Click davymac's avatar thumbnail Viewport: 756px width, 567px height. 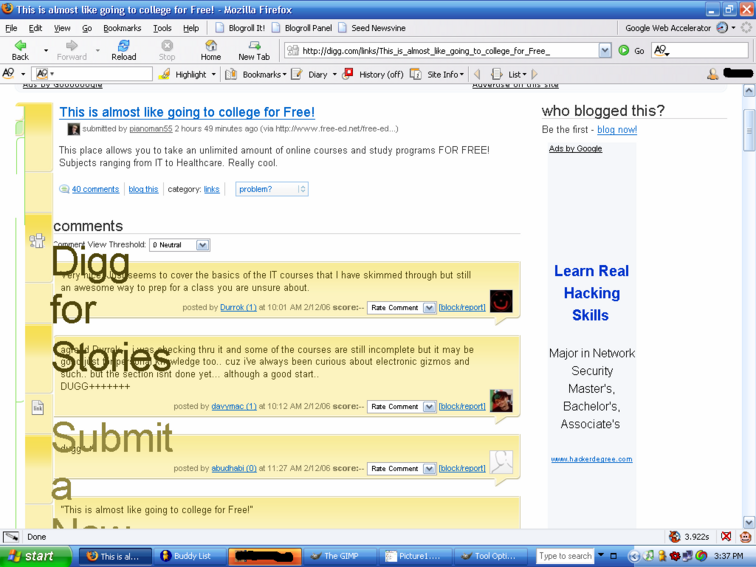coord(501,401)
